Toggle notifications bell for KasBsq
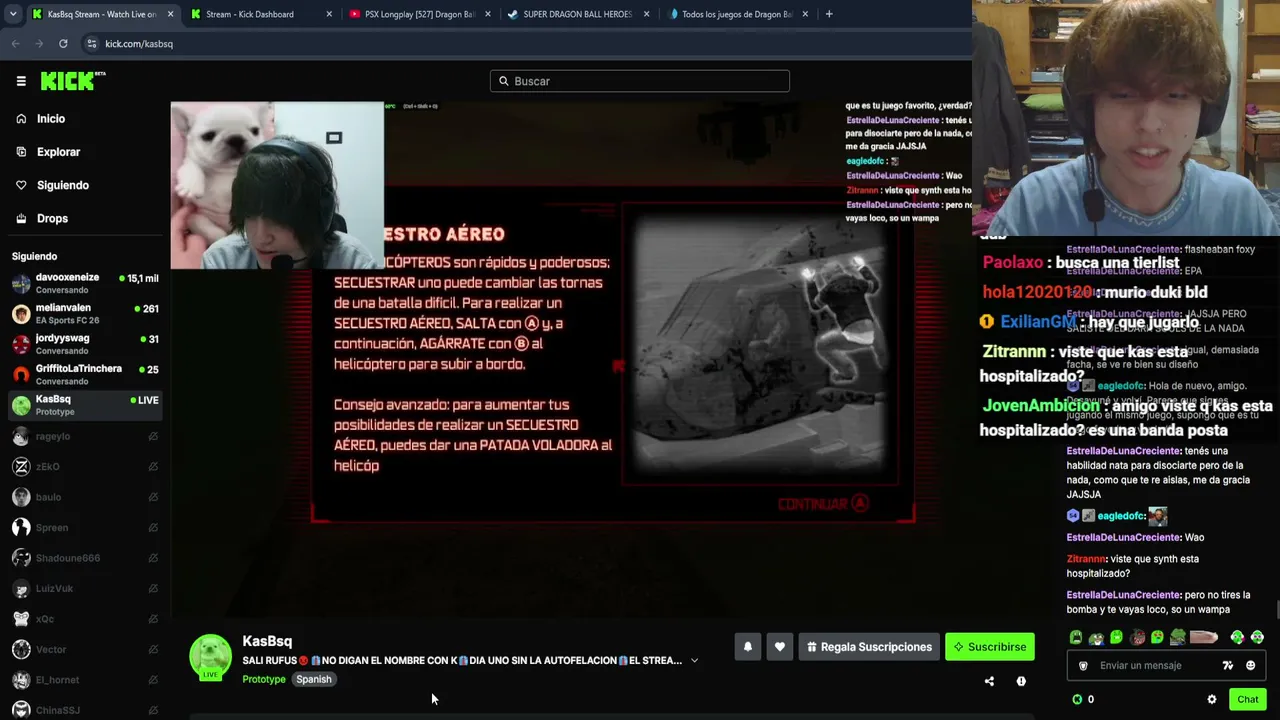1280x720 pixels. click(747, 647)
